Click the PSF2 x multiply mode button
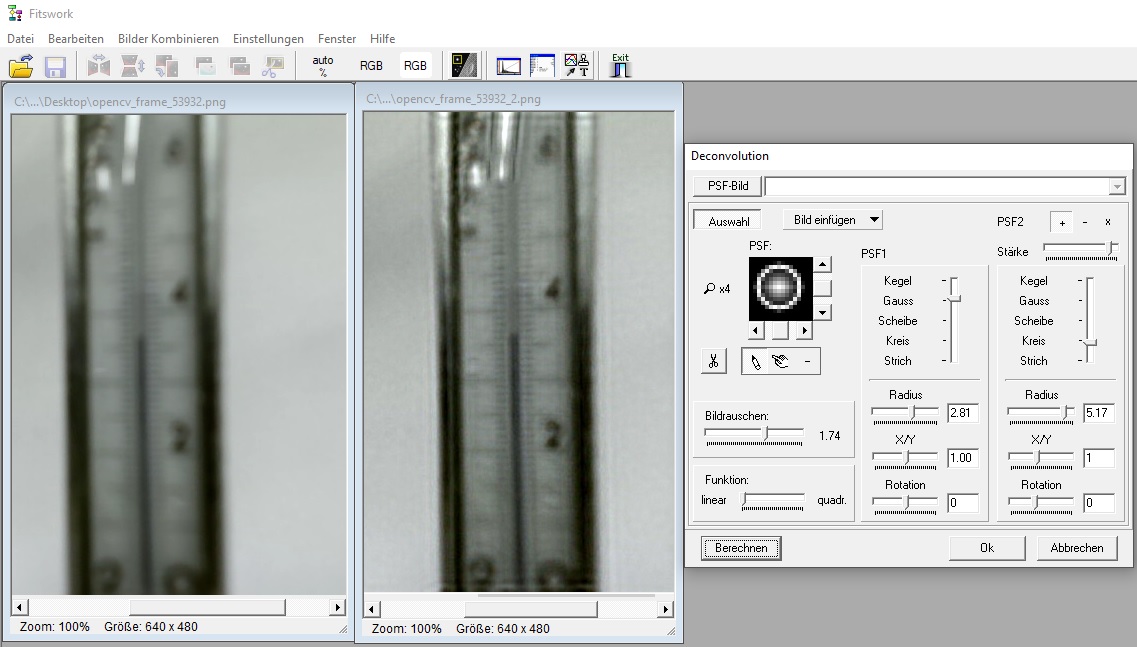This screenshot has width=1137, height=647. click(1107, 222)
